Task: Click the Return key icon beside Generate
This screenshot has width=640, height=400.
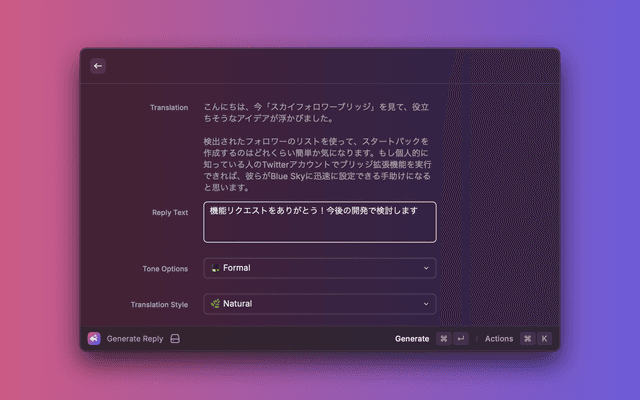Action: point(461,339)
